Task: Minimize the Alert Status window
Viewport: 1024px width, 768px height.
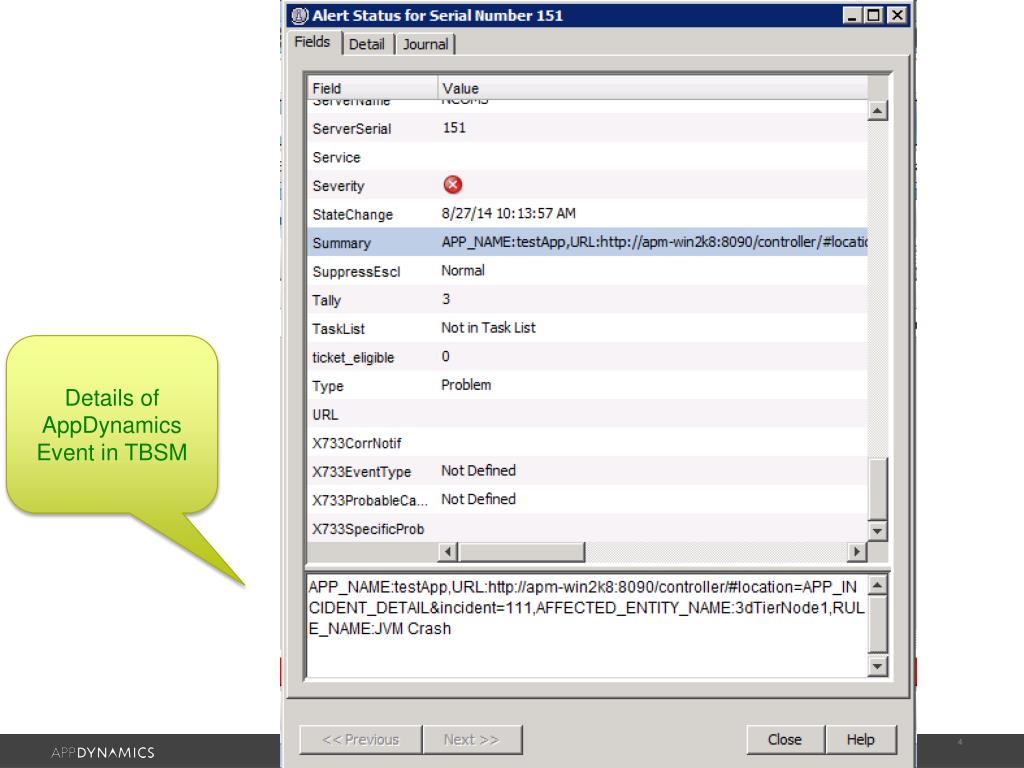Action: (851, 15)
